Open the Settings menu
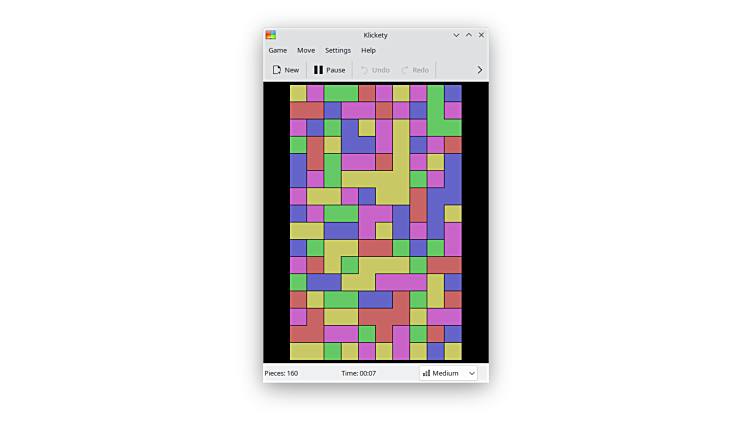Screen dimensions: 752x423 click(338, 50)
